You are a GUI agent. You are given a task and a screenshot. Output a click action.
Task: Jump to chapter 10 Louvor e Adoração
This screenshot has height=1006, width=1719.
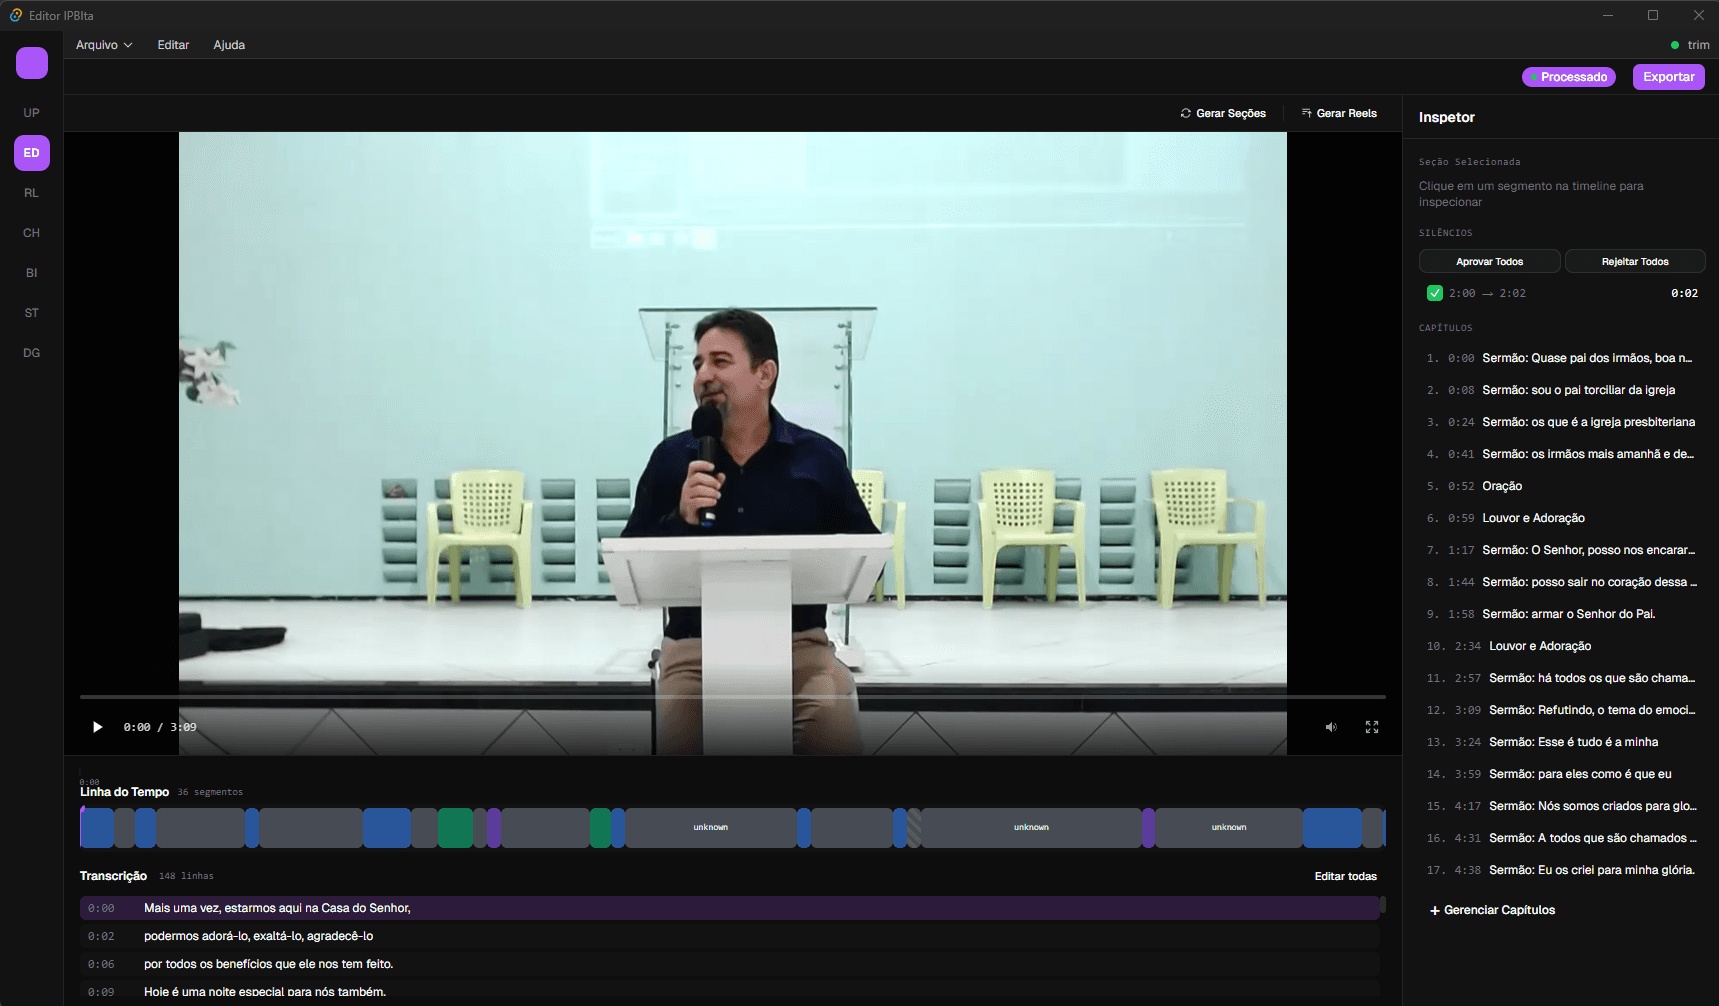tap(1561, 646)
